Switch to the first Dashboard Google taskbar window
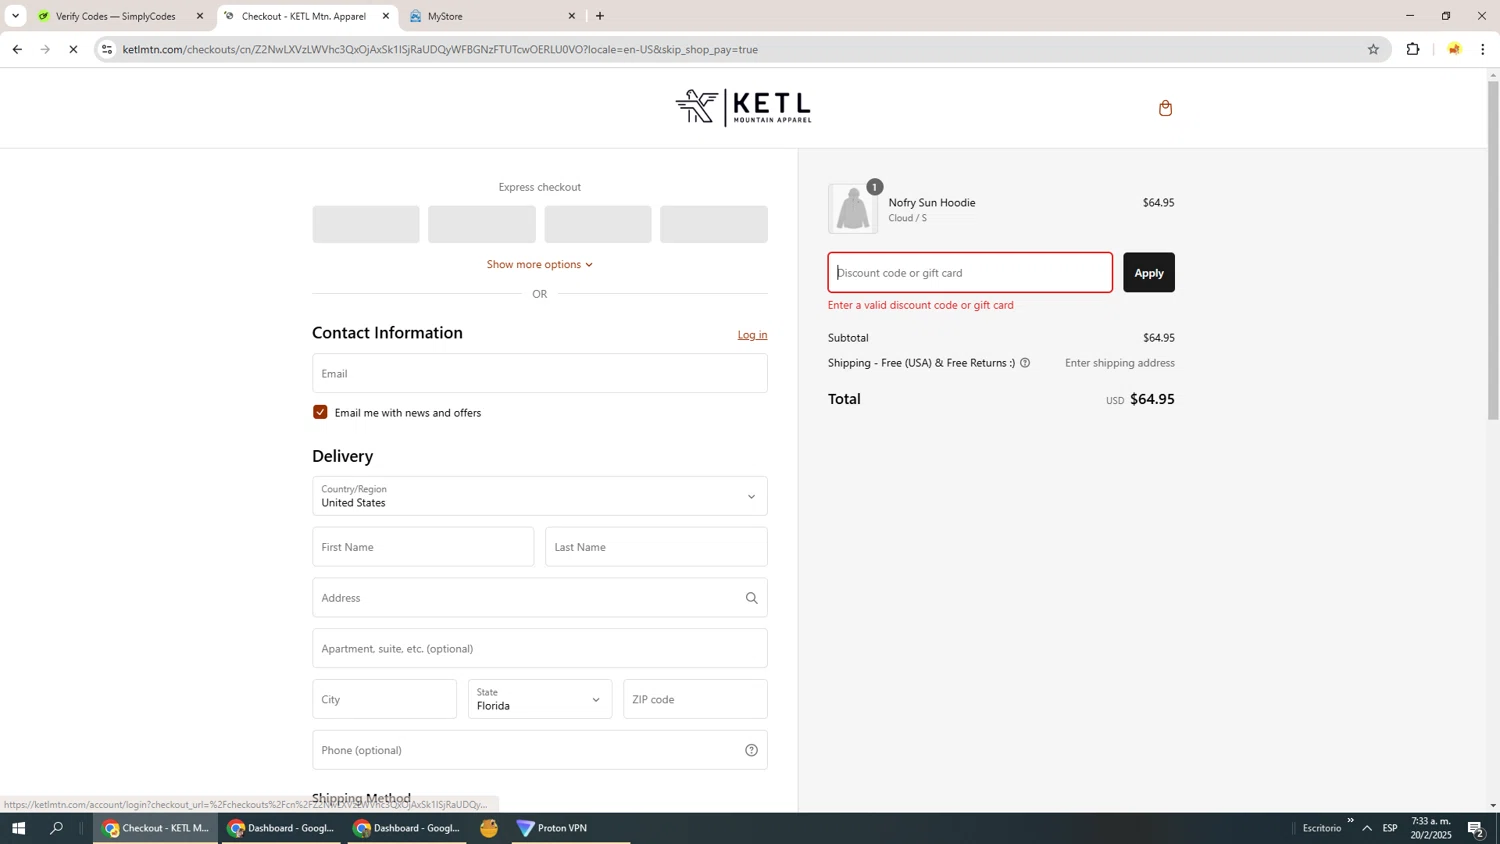This screenshot has height=844, width=1500. point(281,828)
